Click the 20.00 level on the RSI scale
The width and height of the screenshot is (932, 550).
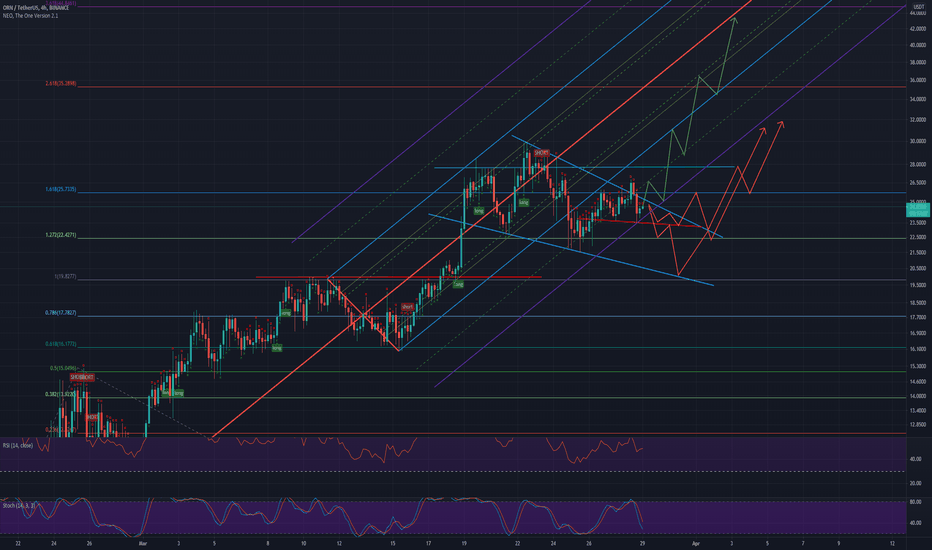tap(916, 483)
